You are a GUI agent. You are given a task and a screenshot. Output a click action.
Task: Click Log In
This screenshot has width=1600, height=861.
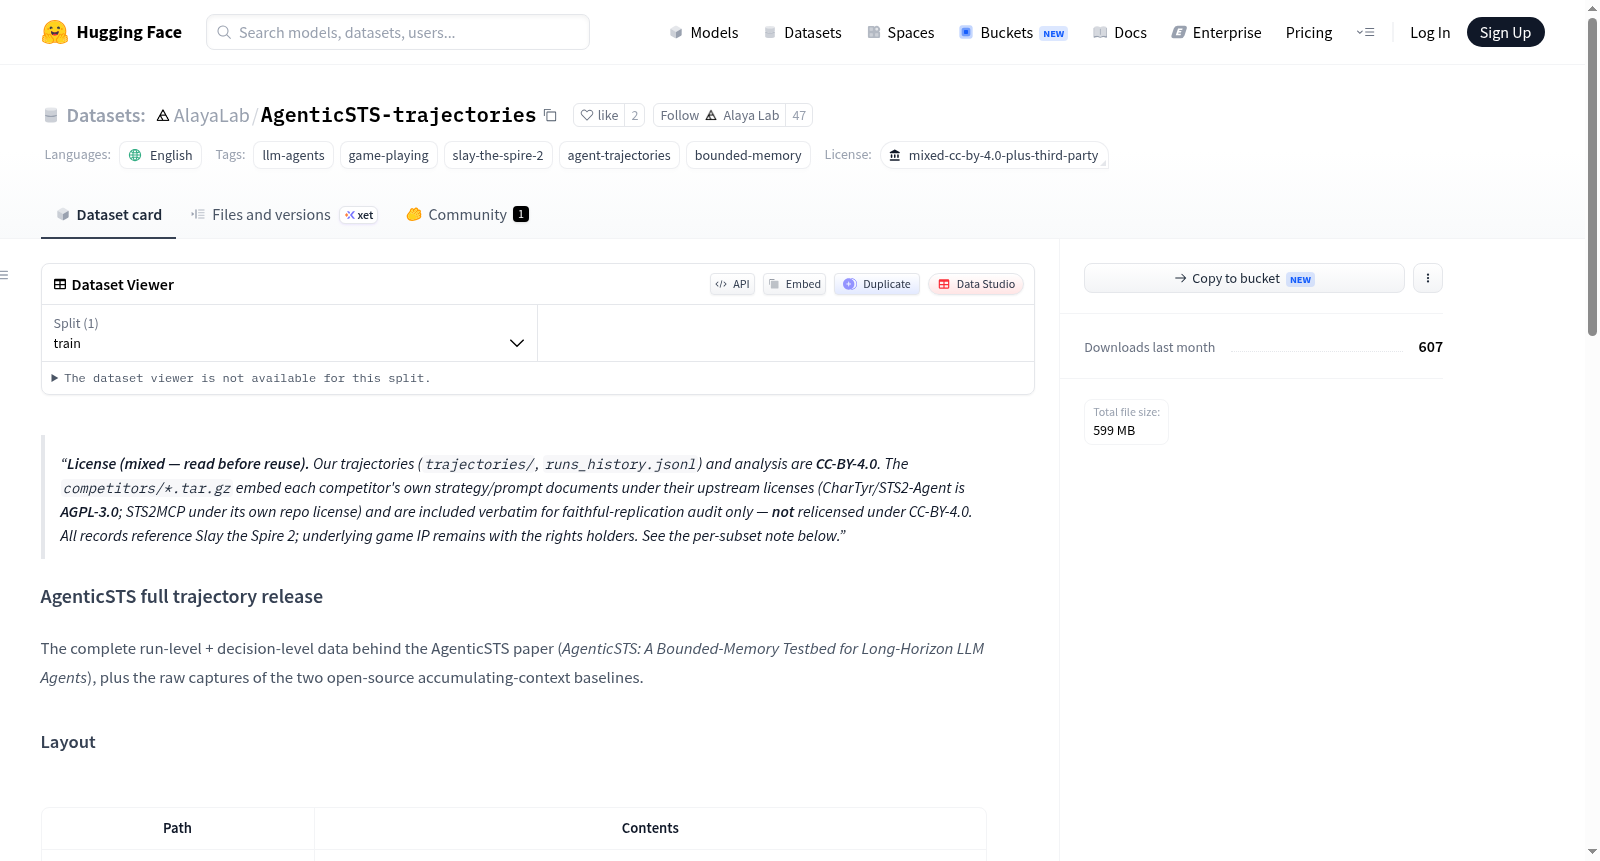(x=1430, y=32)
